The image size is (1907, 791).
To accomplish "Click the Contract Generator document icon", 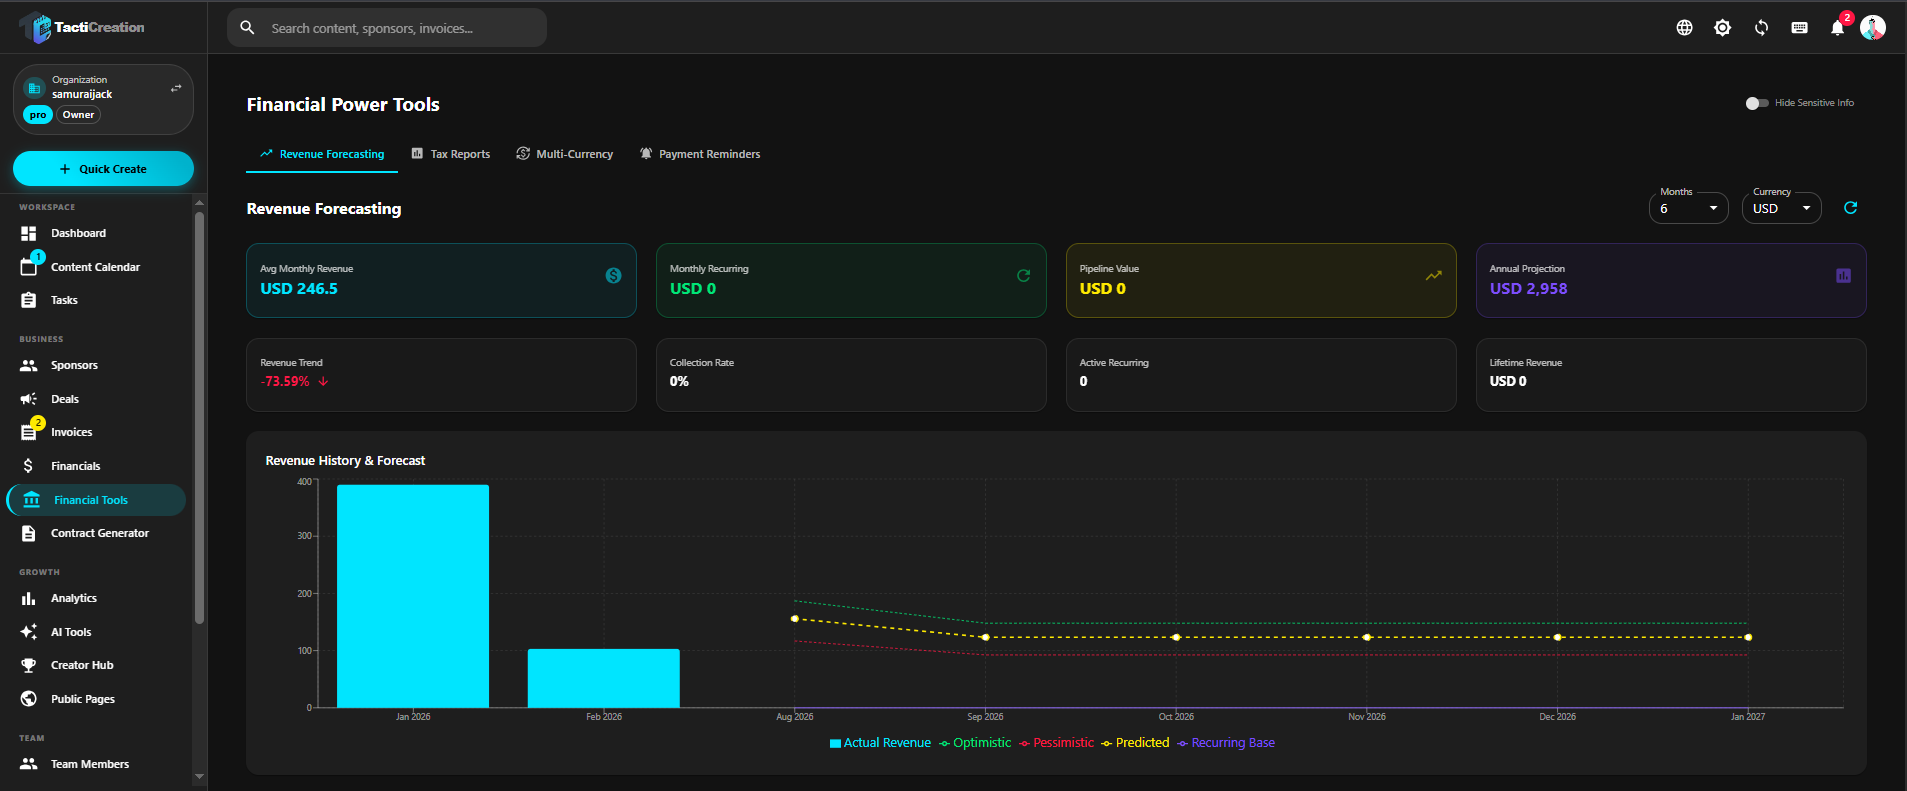I will [29, 533].
